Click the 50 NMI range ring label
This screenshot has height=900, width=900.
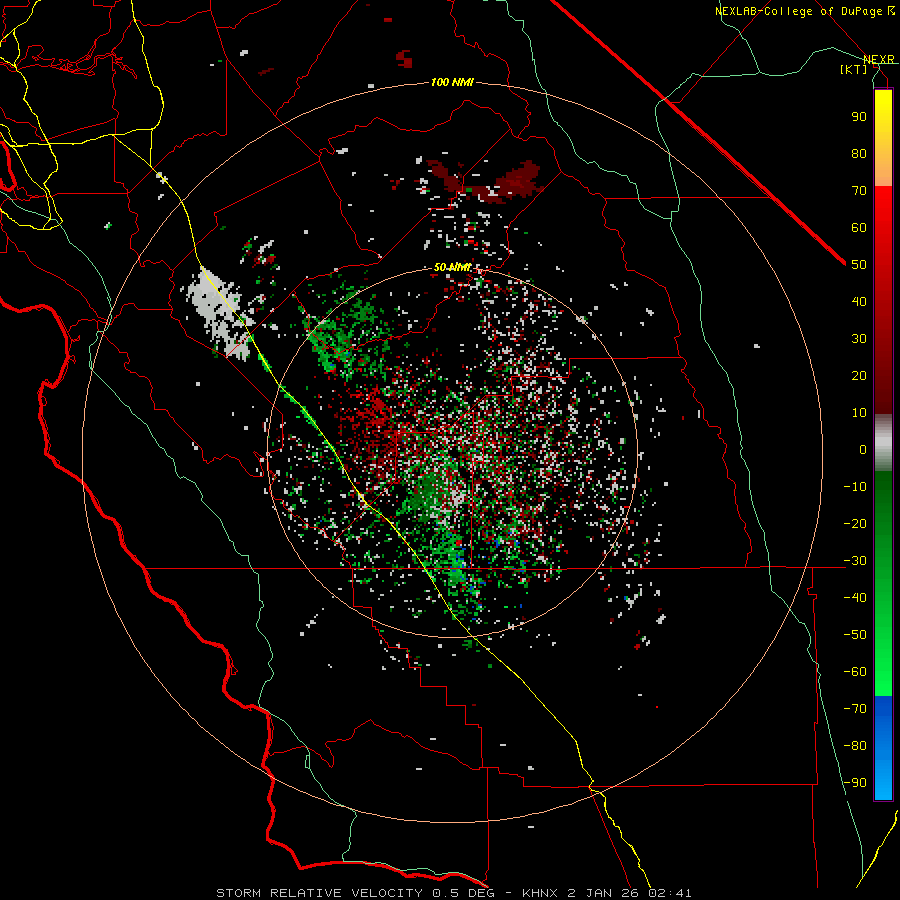pos(452,267)
